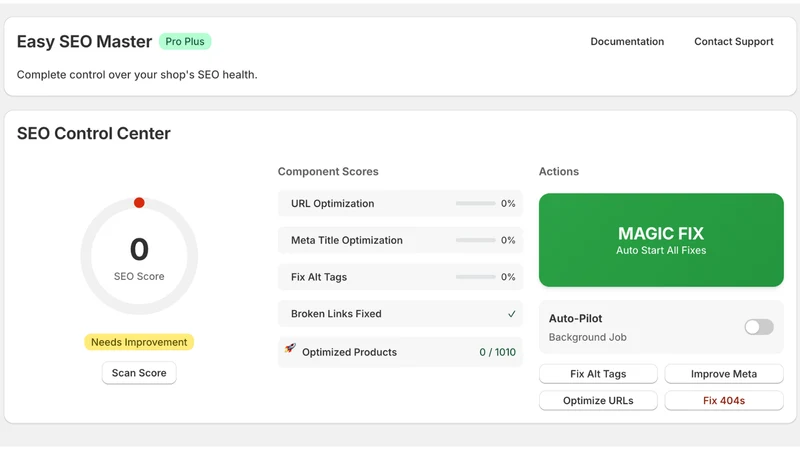
Task: Click the rocket icon beside Optimized Products
Action: [x=290, y=348]
